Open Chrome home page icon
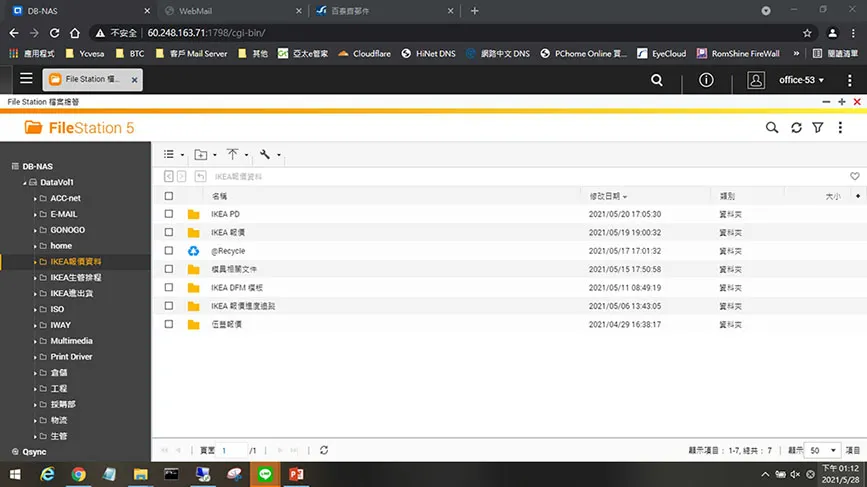This screenshot has width=867, height=487. click(x=75, y=33)
